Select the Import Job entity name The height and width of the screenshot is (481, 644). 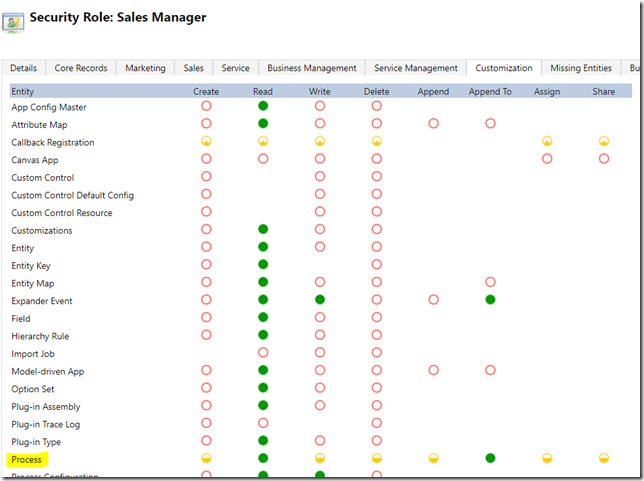[33, 354]
